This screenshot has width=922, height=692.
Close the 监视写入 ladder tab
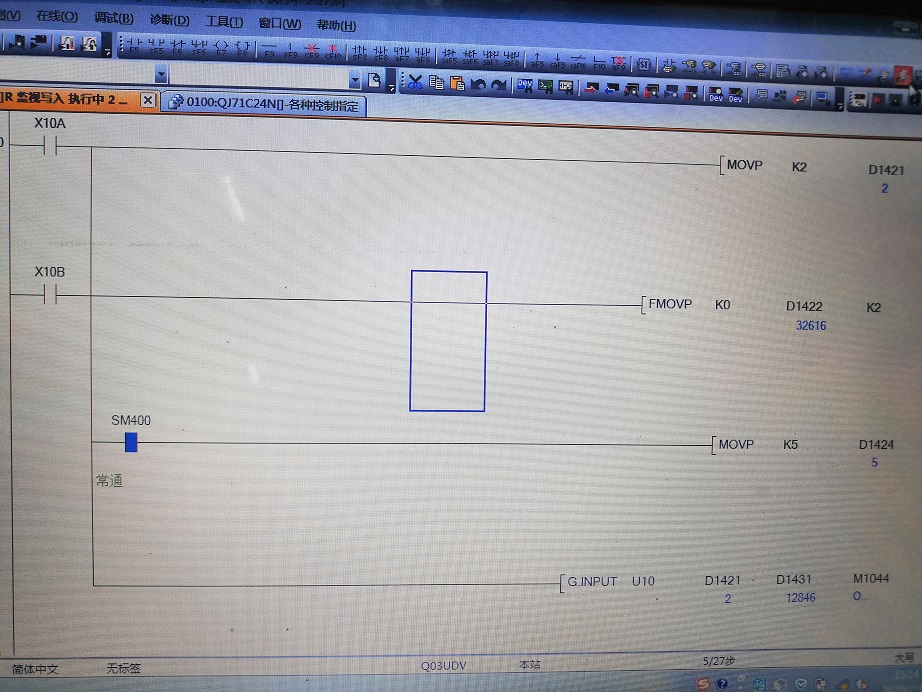pos(147,100)
